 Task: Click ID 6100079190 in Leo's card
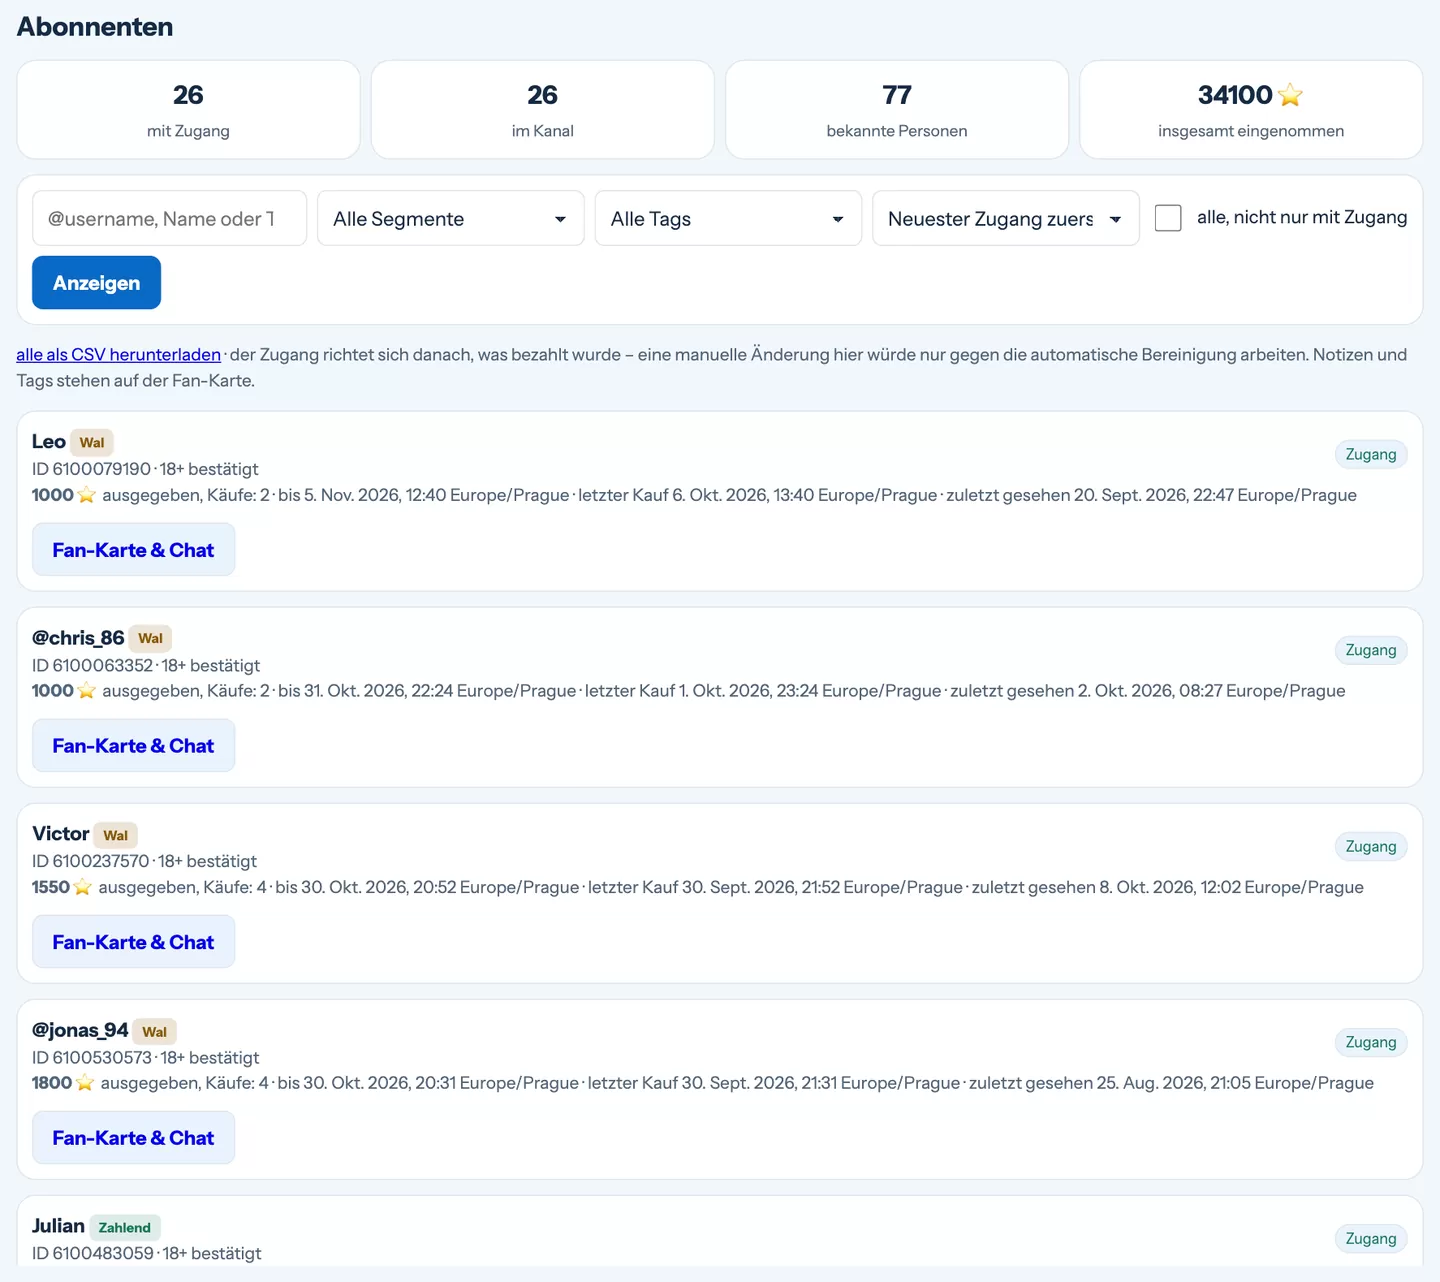tap(91, 469)
